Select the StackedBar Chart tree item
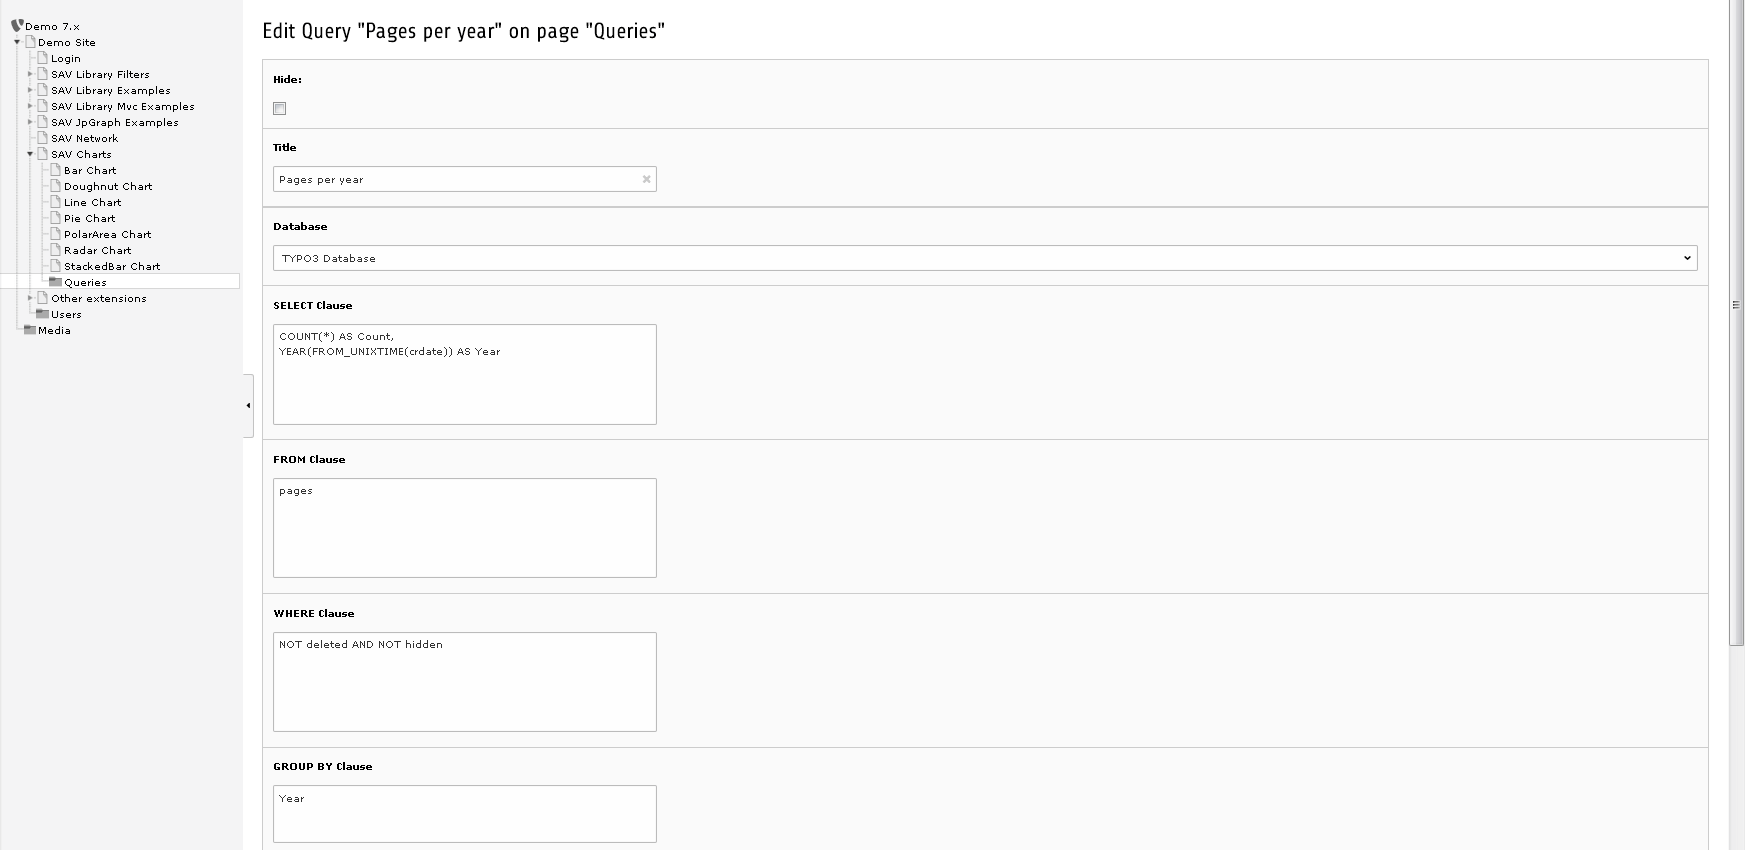Screen dimensions: 1745x850 [112, 266]
